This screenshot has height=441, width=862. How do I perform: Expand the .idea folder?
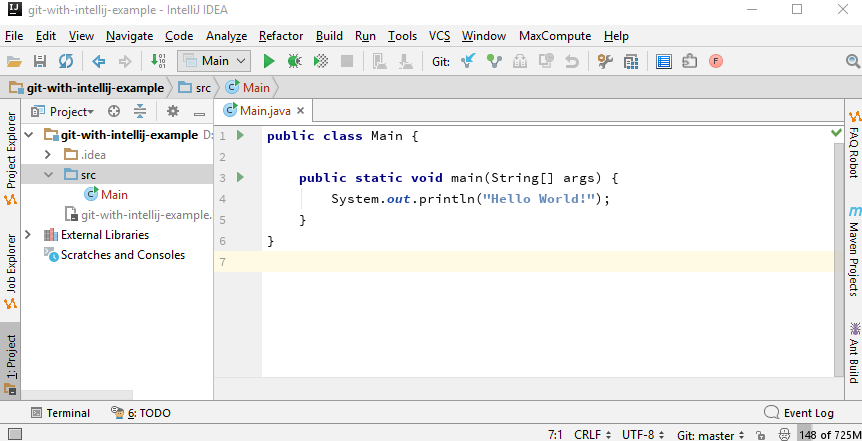tap(48, 155)
